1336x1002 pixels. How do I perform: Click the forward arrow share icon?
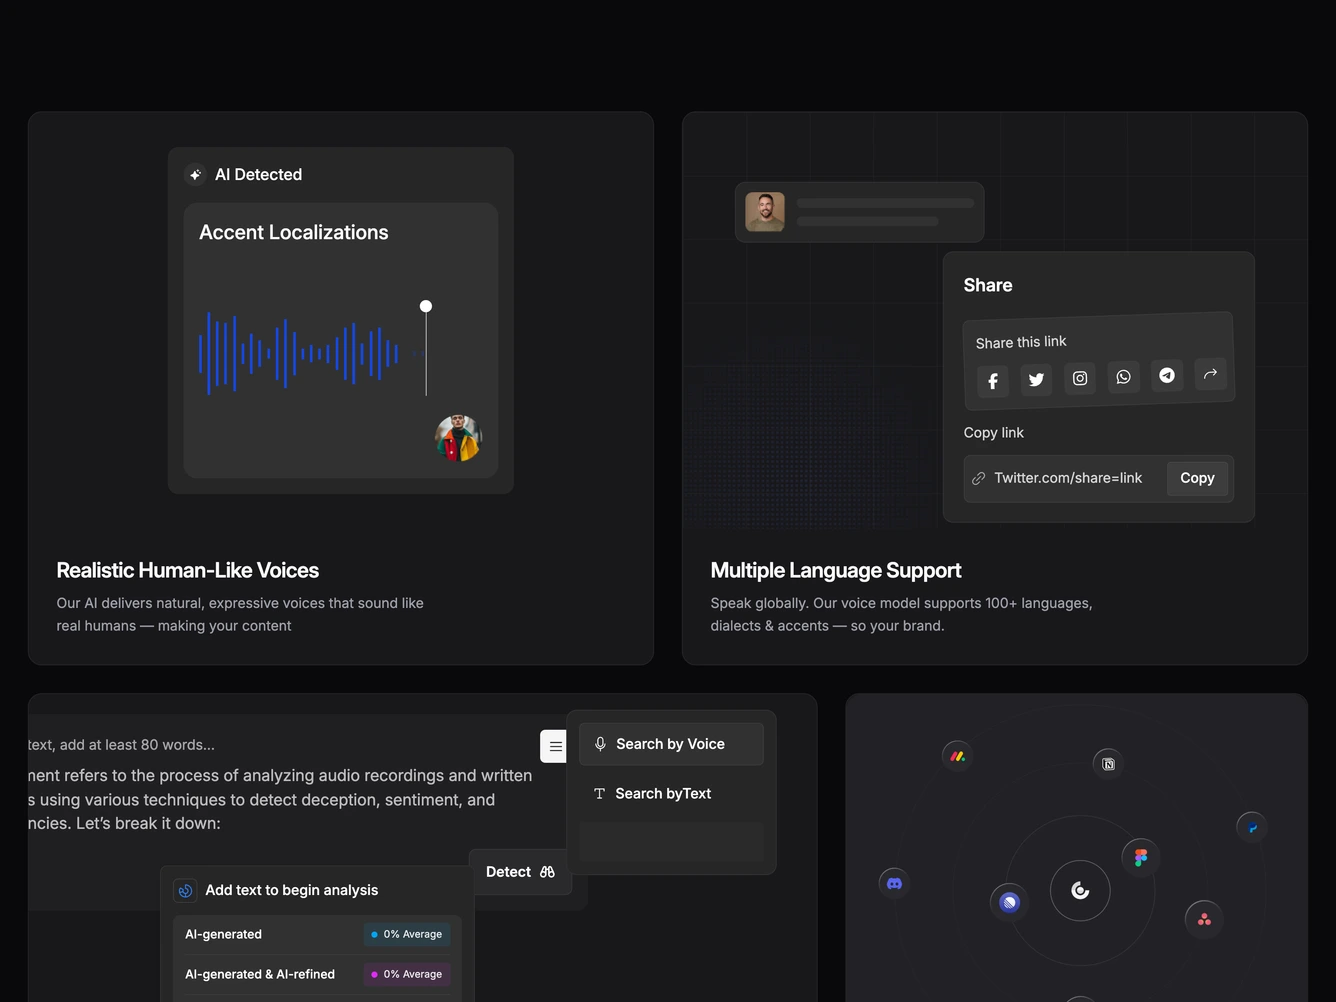(1210, 374)
